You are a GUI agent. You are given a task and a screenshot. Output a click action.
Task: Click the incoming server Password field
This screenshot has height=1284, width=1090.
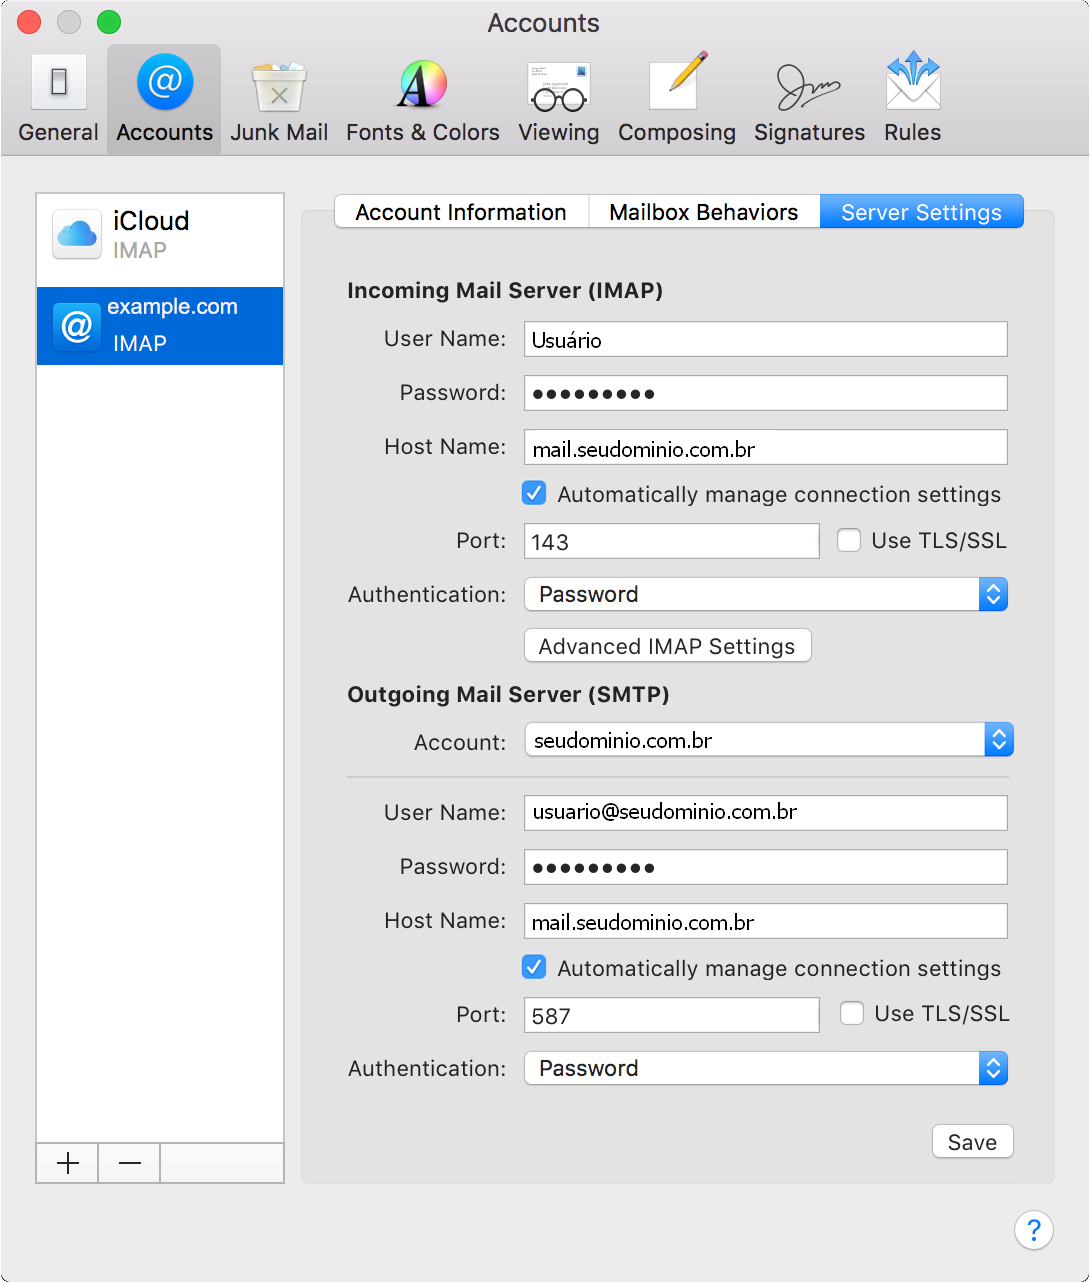766,393
